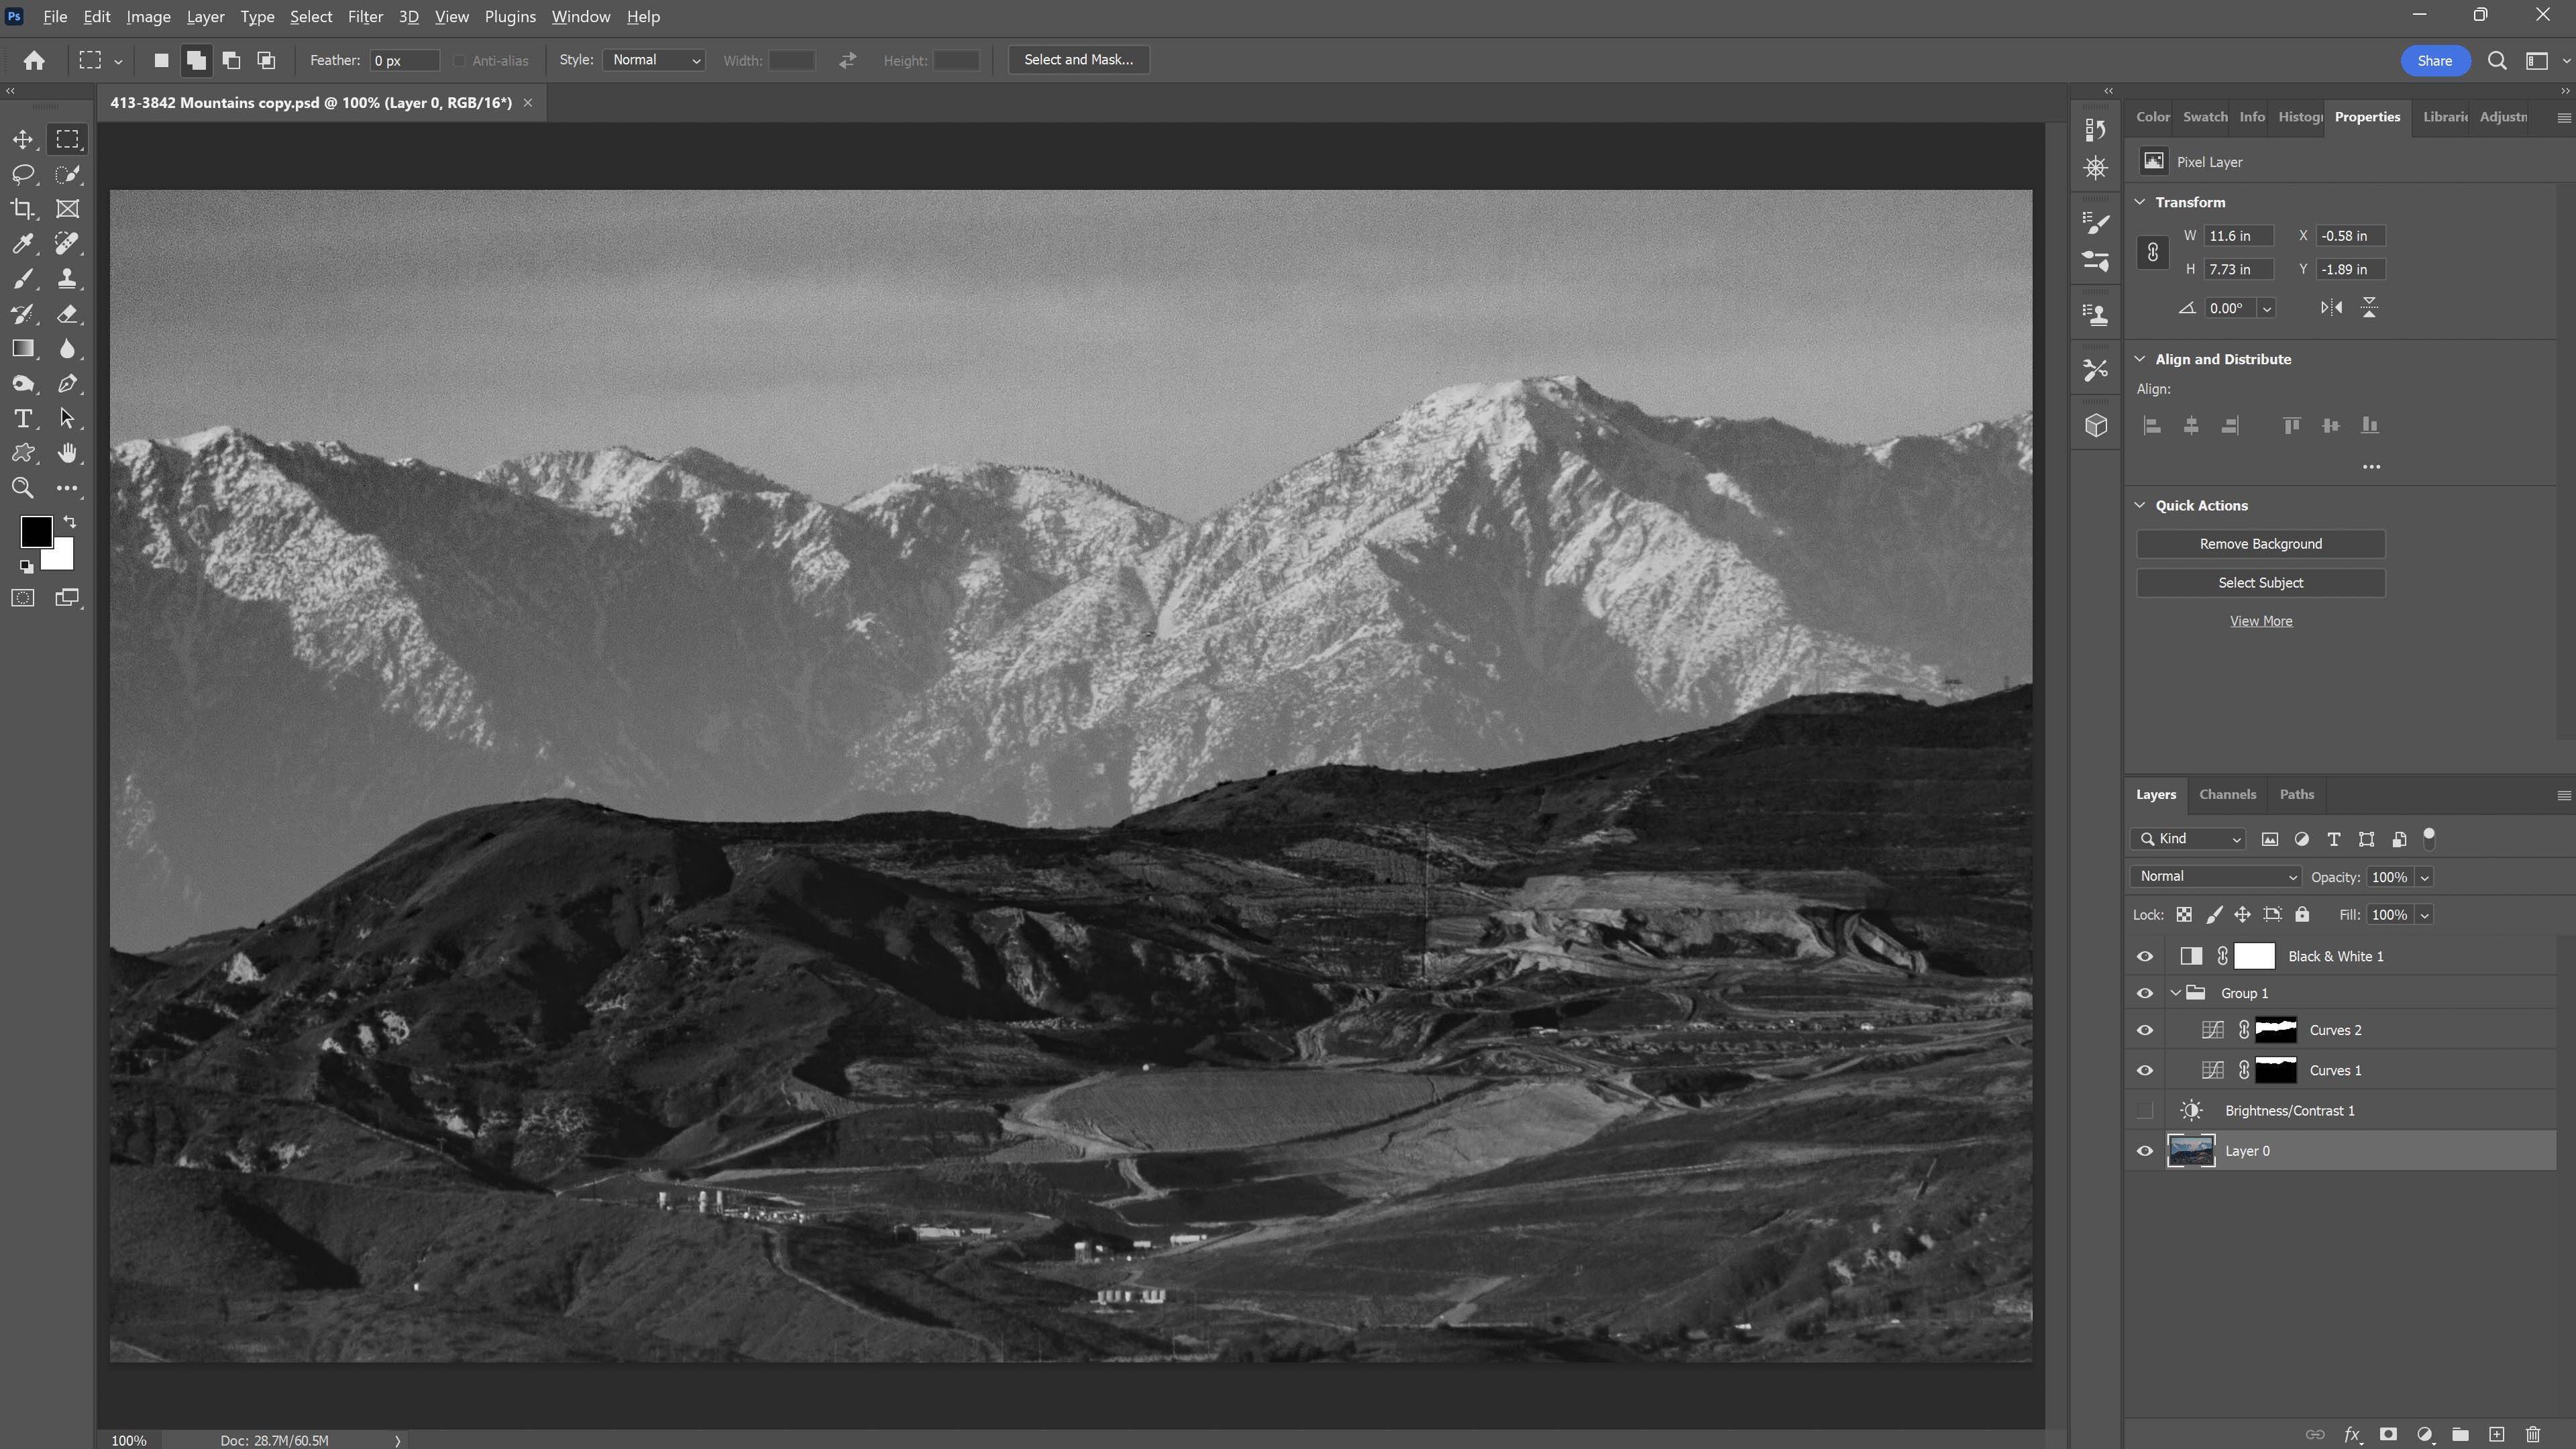Screen dimensions: 2576x1449
Task: Open the marquee Style dropdown
Action: click(654, 60)
